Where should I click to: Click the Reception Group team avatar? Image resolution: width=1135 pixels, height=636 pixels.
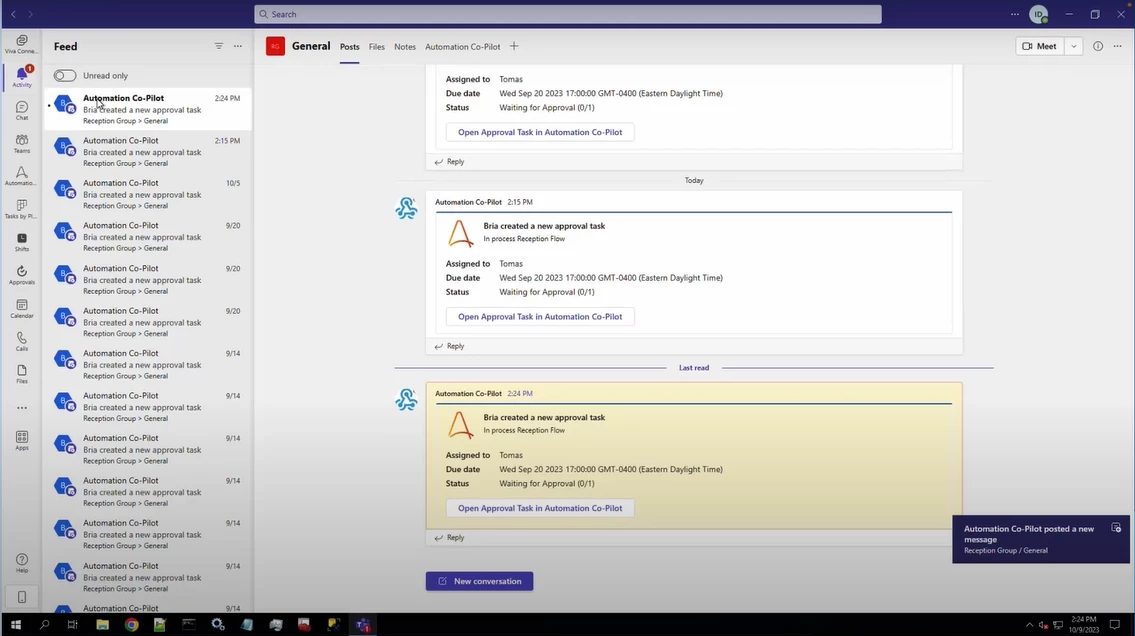[x=275, y=46]
